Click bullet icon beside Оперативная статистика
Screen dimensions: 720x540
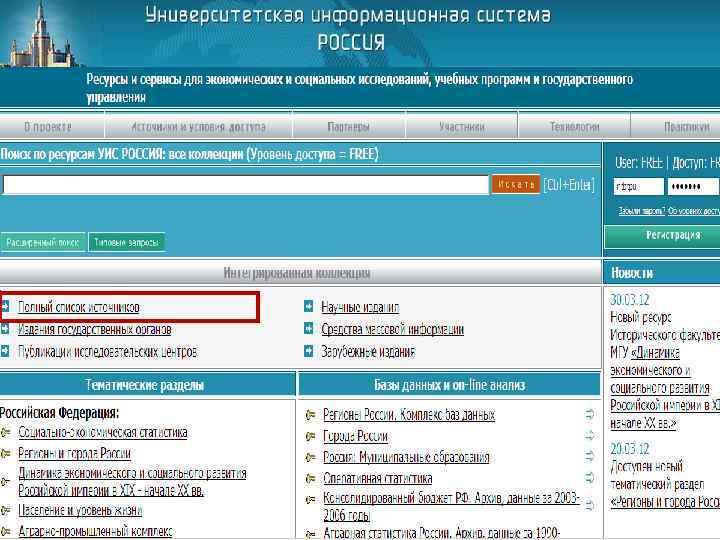(x=310, y=478)
